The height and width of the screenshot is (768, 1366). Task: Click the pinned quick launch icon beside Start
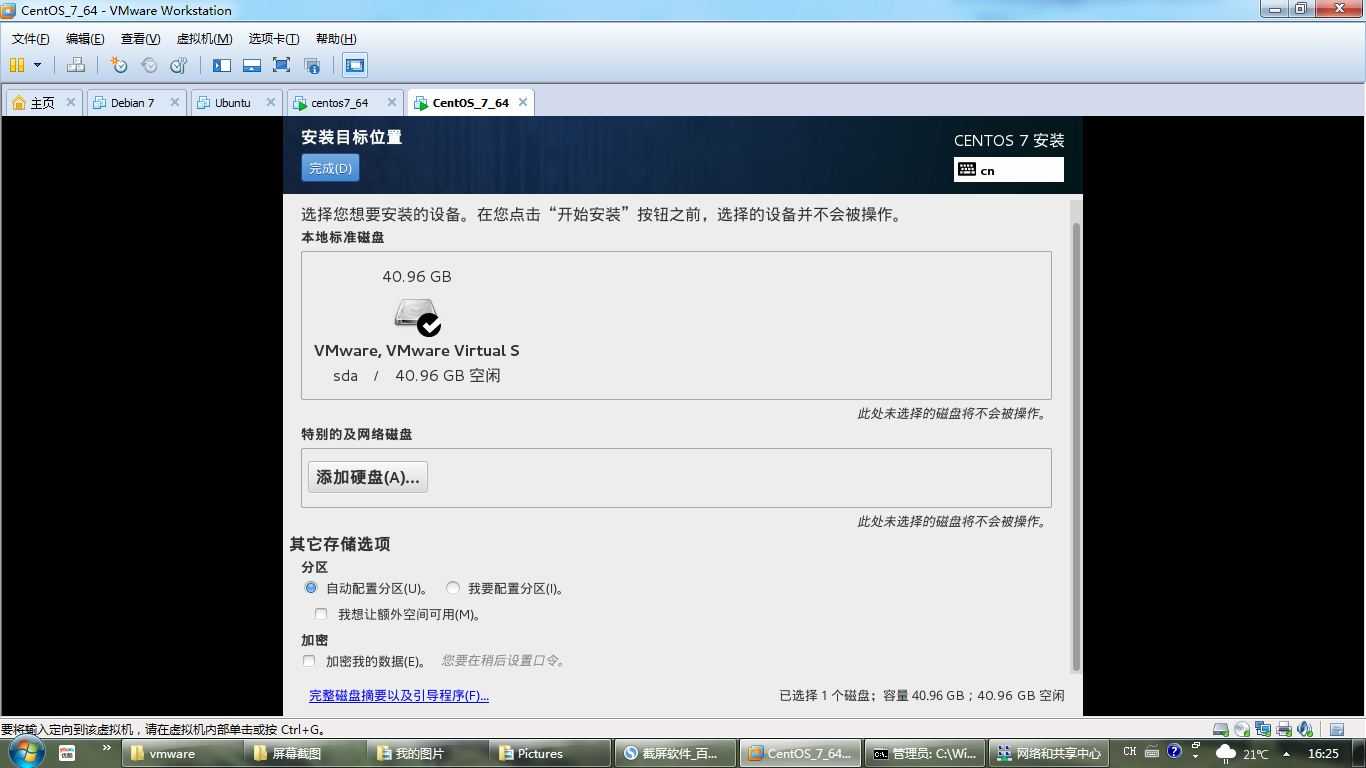(67, 753)
